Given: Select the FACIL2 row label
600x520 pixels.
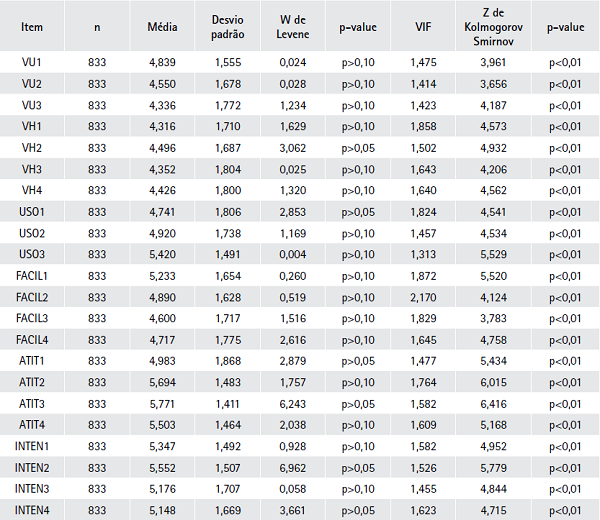Looking at the screenshot, I should (x=32, y=297).
